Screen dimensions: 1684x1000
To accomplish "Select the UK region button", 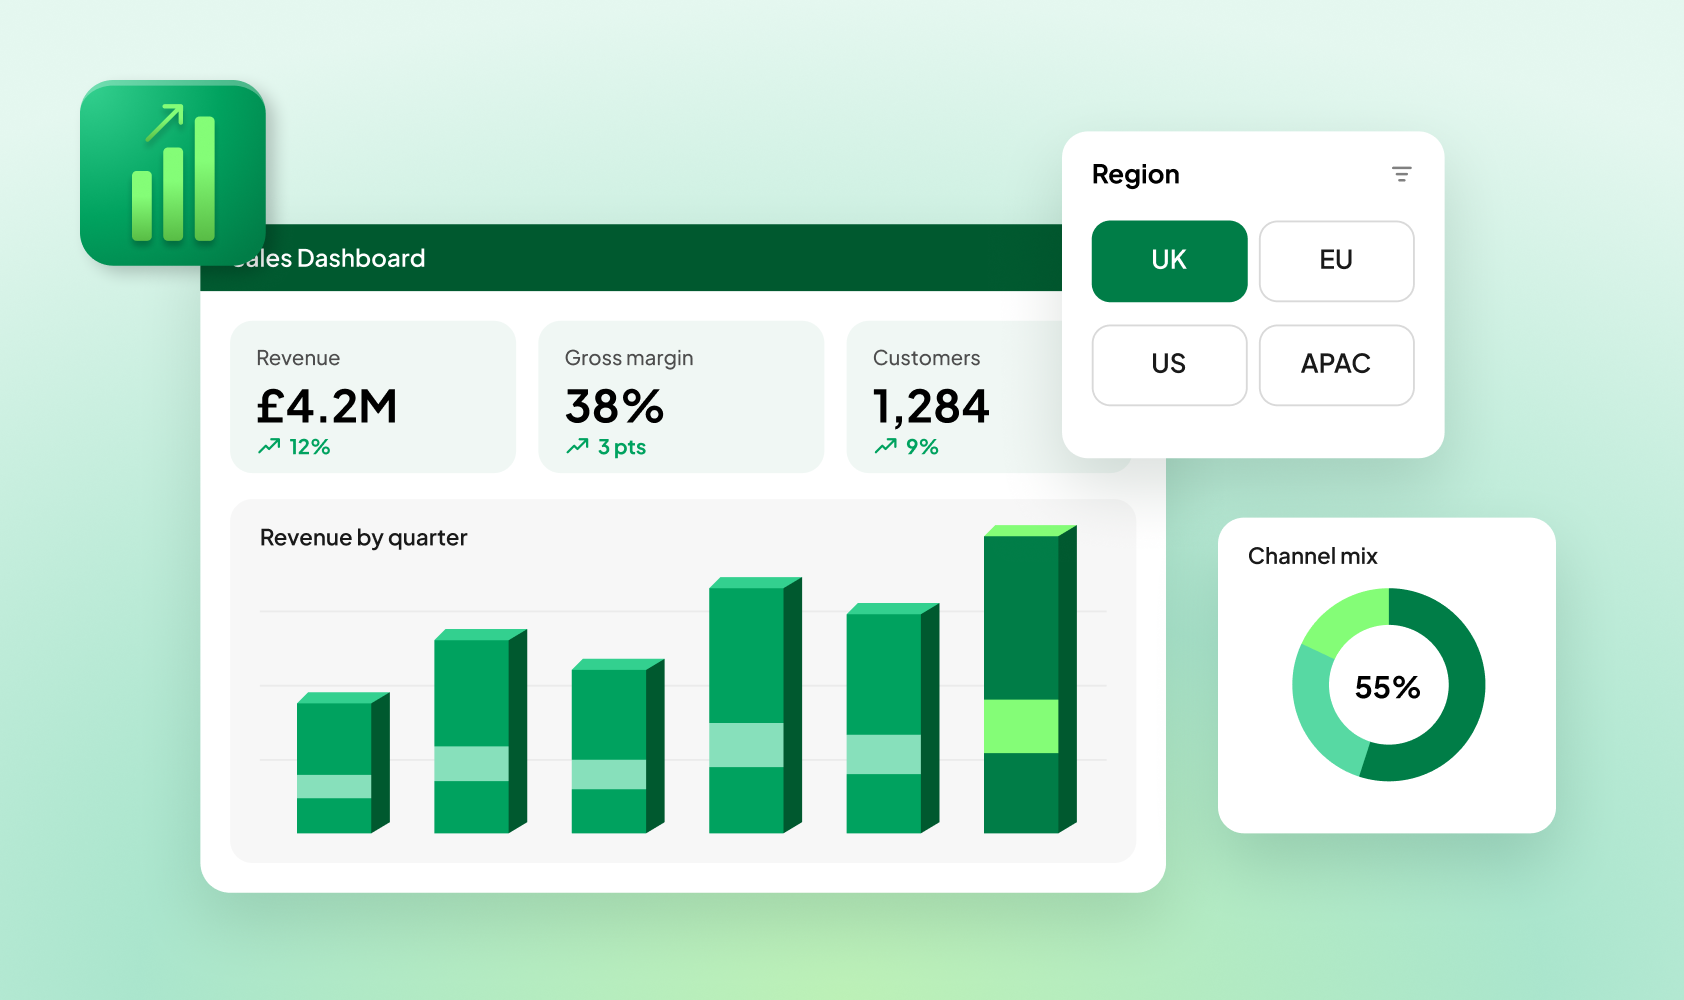I will [1169, 261].
